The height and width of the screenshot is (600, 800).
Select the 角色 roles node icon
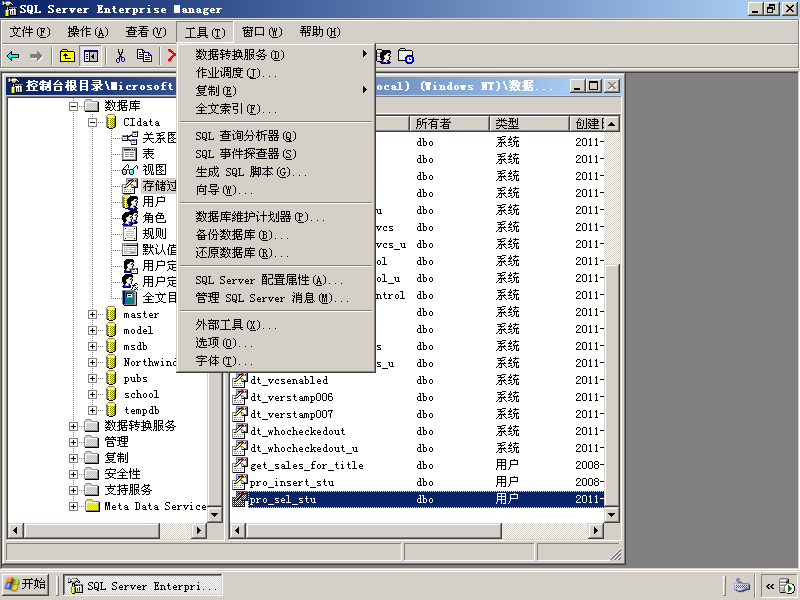[130, 218]
